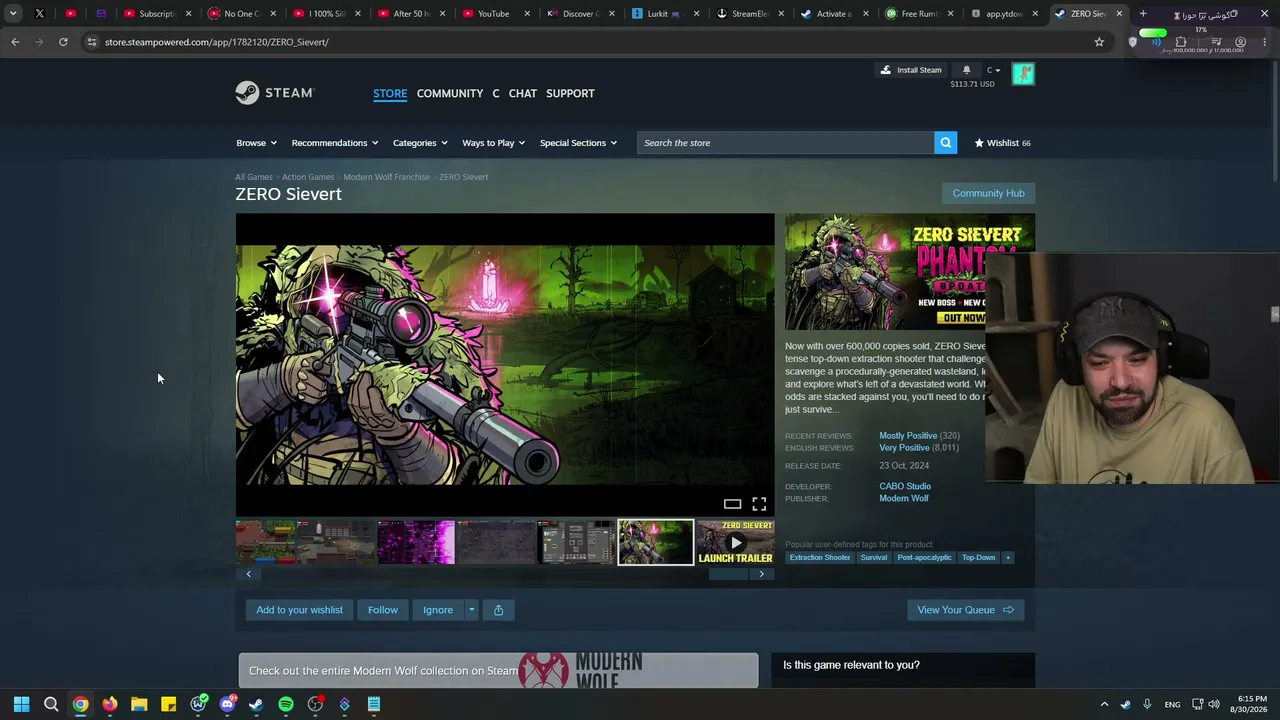This screenshot has height=720, width=1280.
Task: Open the SUPPORT menu item
Action: coord(570,93)
